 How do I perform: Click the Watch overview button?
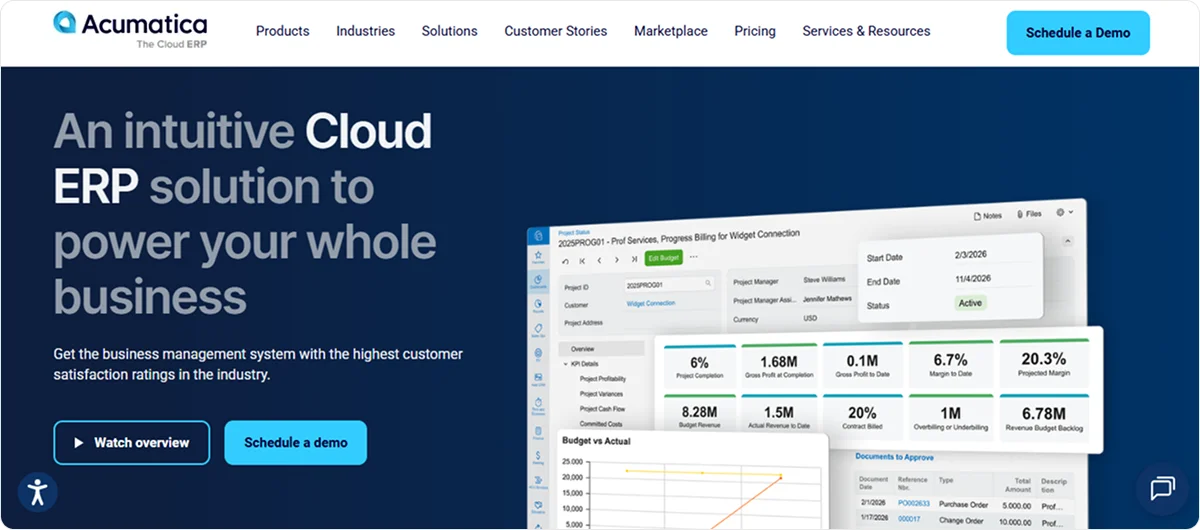pyautogui.click(x=132, y=442)
